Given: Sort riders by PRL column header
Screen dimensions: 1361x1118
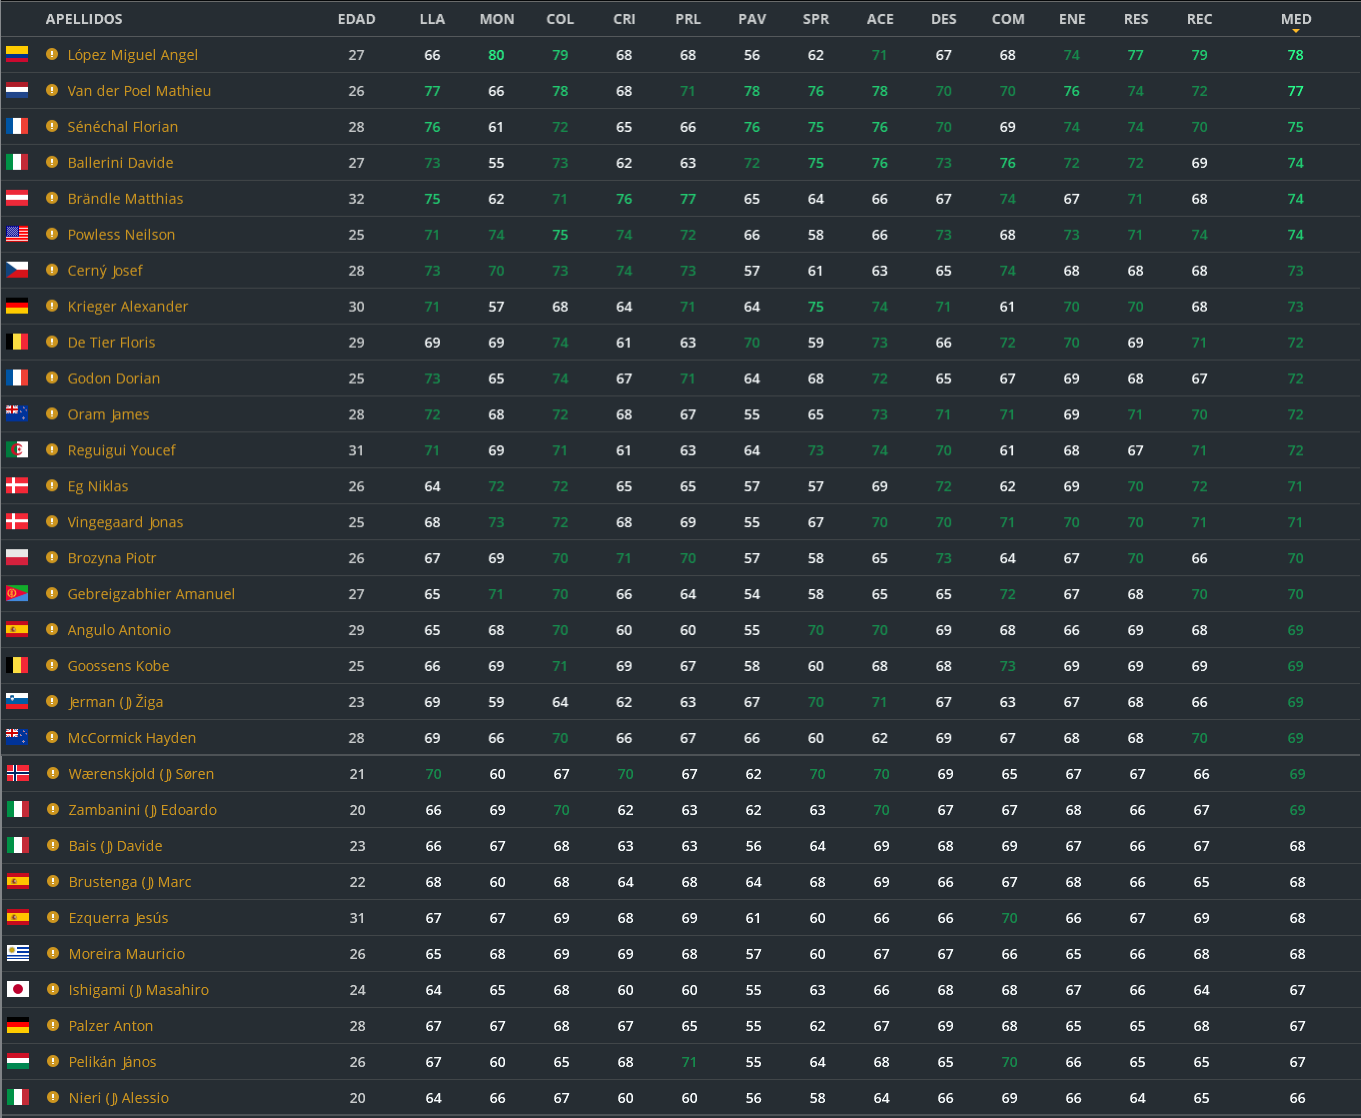Looking at the screenshot, I should 688,19.
